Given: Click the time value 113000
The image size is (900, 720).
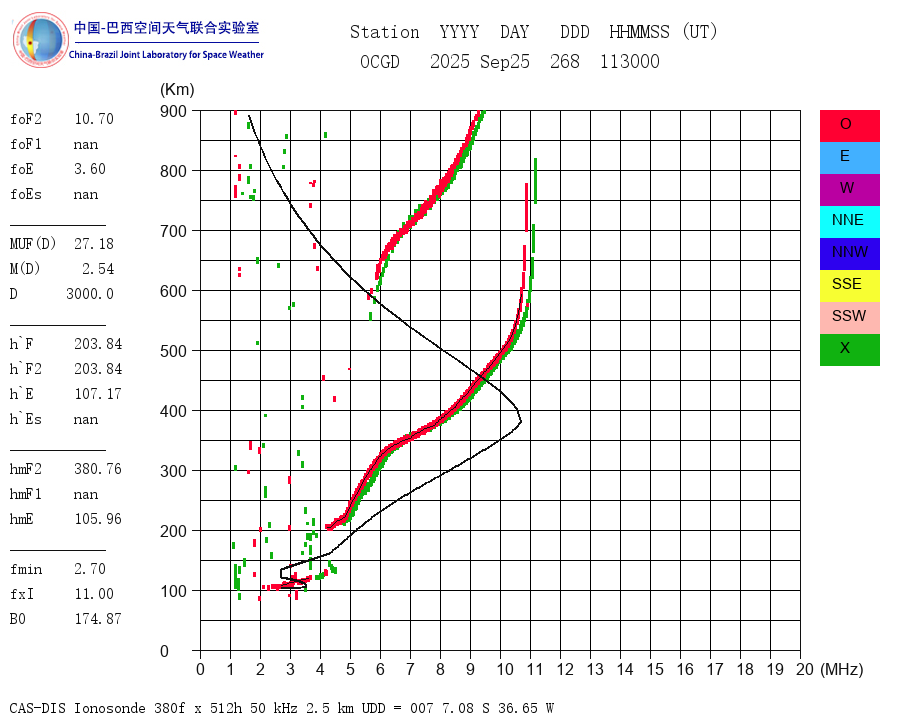Looking at the screenshot, I should point(630,61).
